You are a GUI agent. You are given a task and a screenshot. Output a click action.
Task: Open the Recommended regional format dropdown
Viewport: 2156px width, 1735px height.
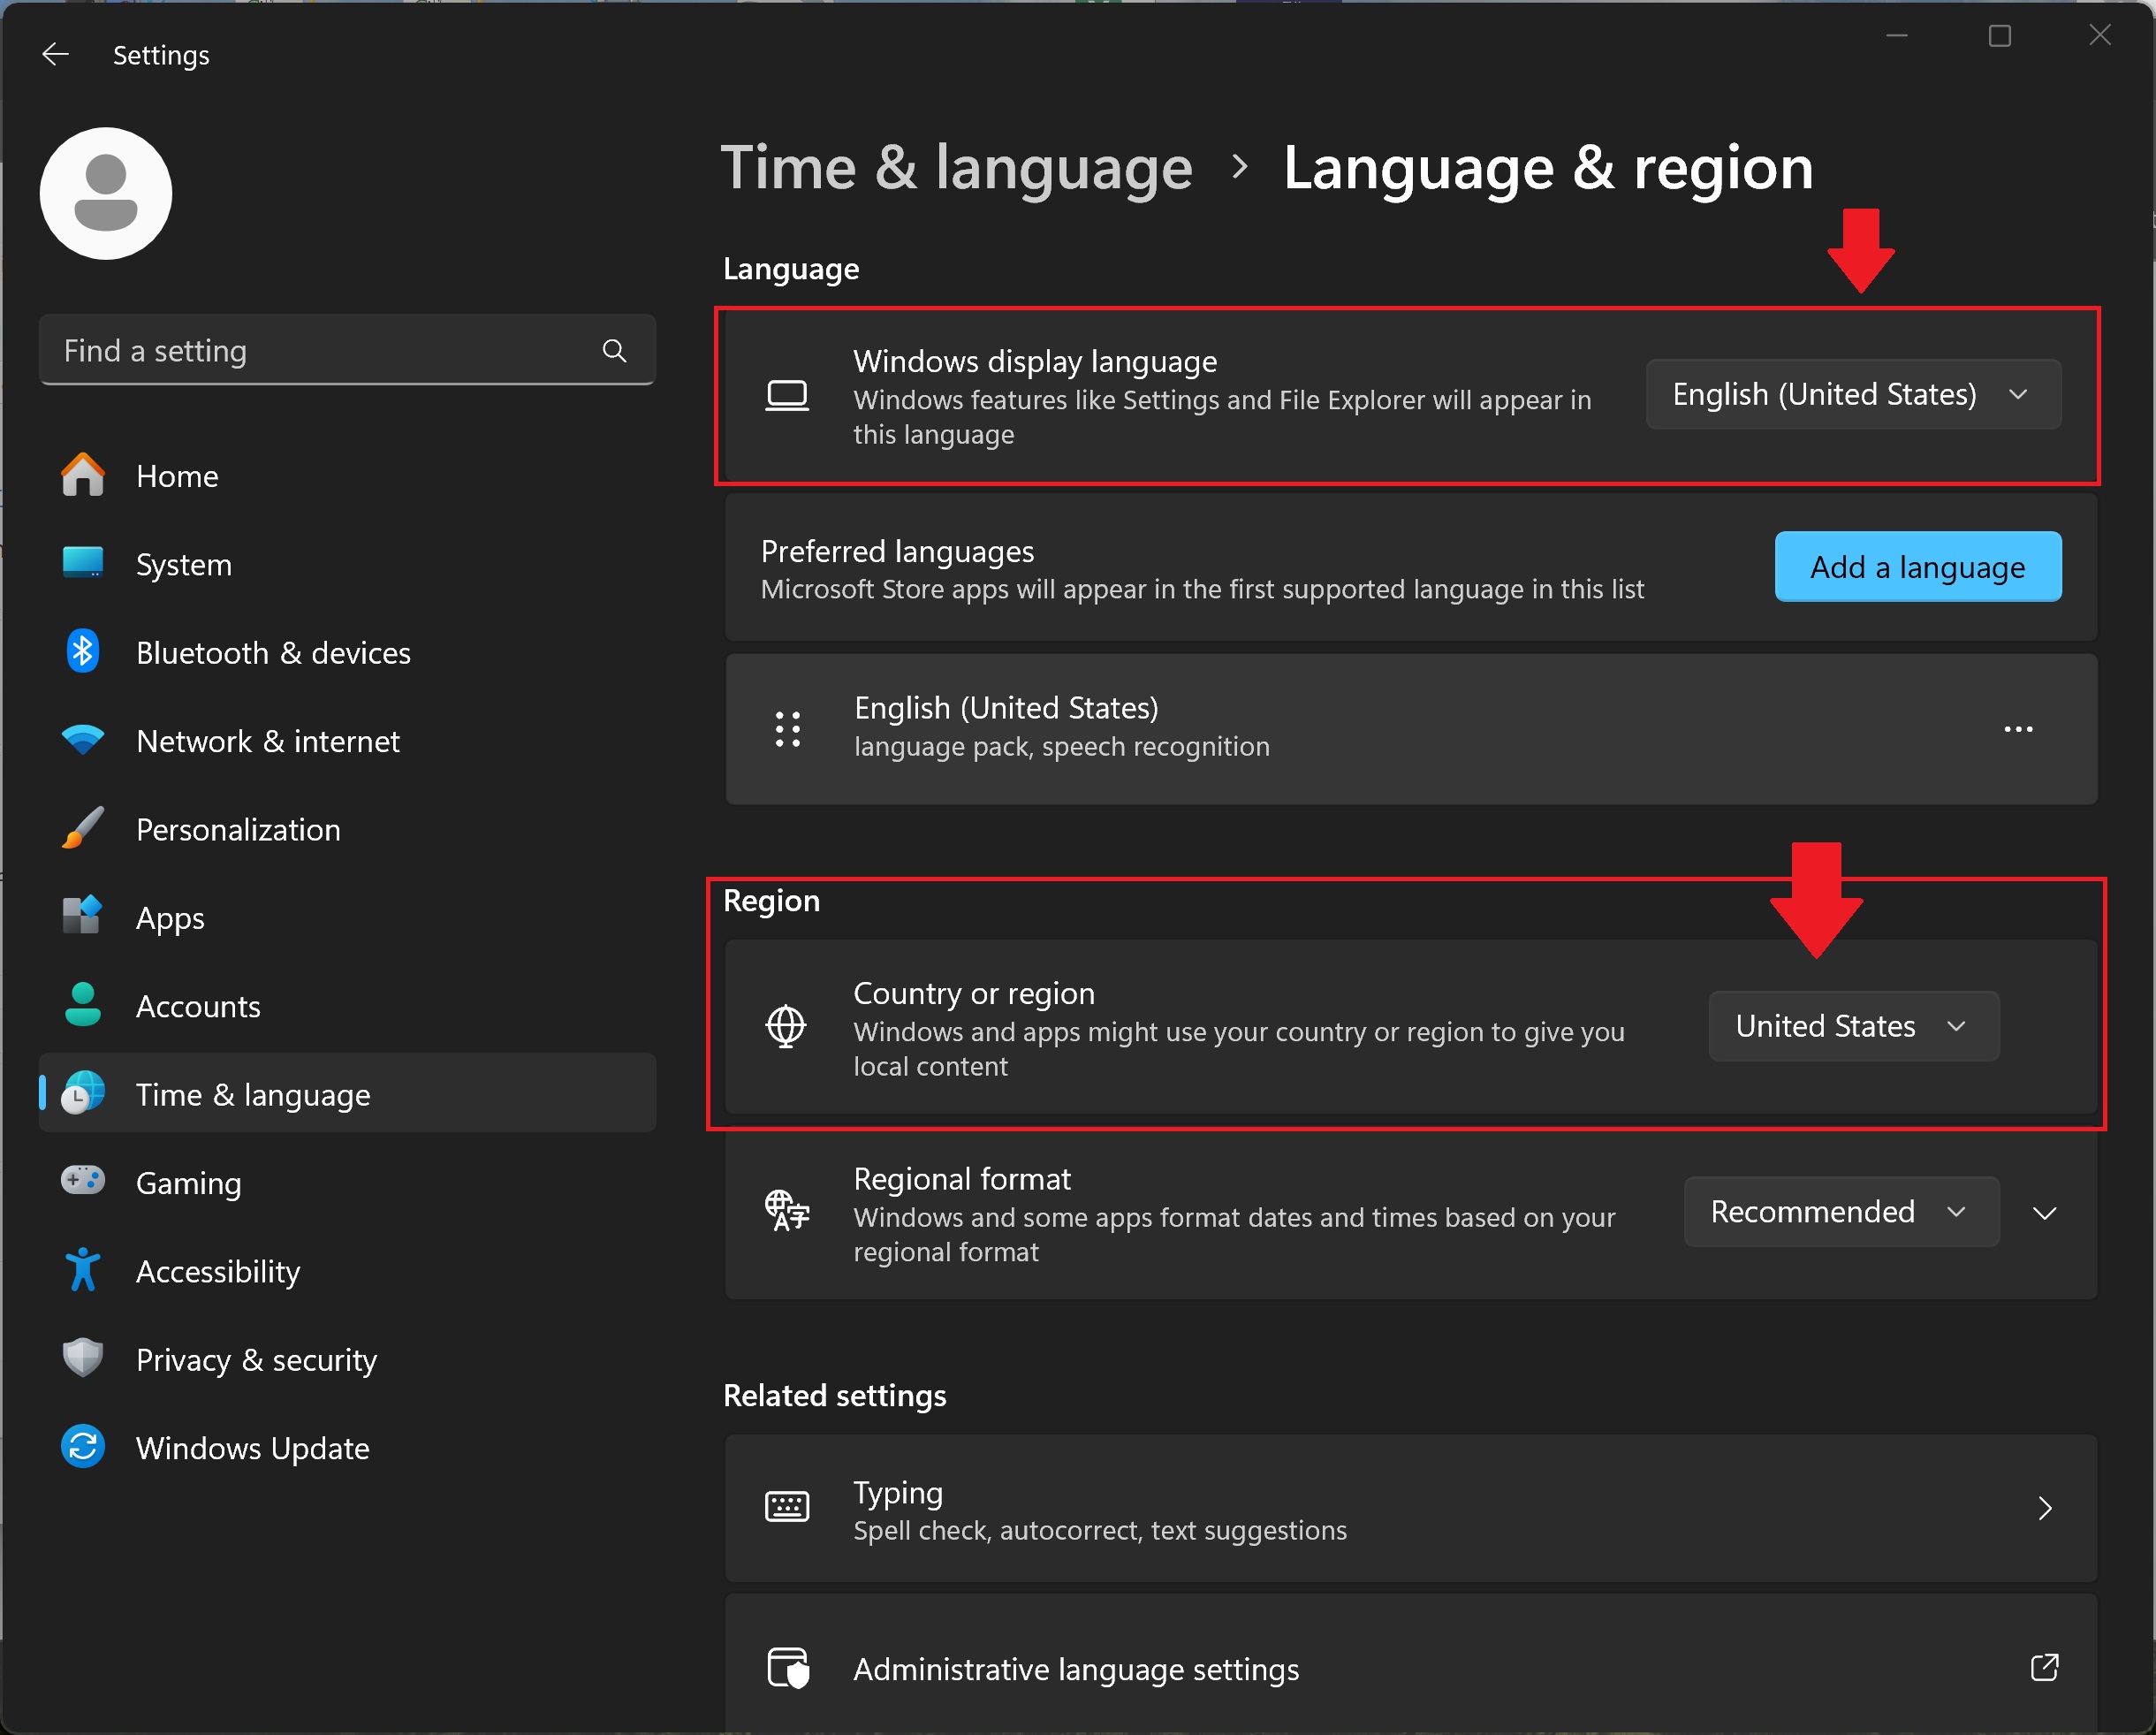(x=1841, y=1212)
